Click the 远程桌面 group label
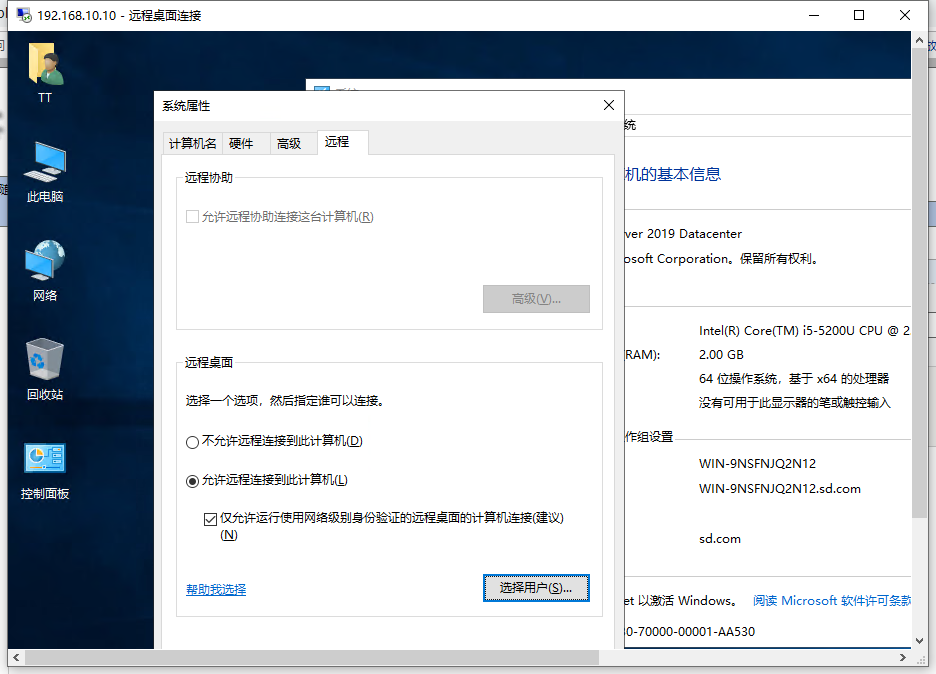936x674 pixels. [208, 362]
